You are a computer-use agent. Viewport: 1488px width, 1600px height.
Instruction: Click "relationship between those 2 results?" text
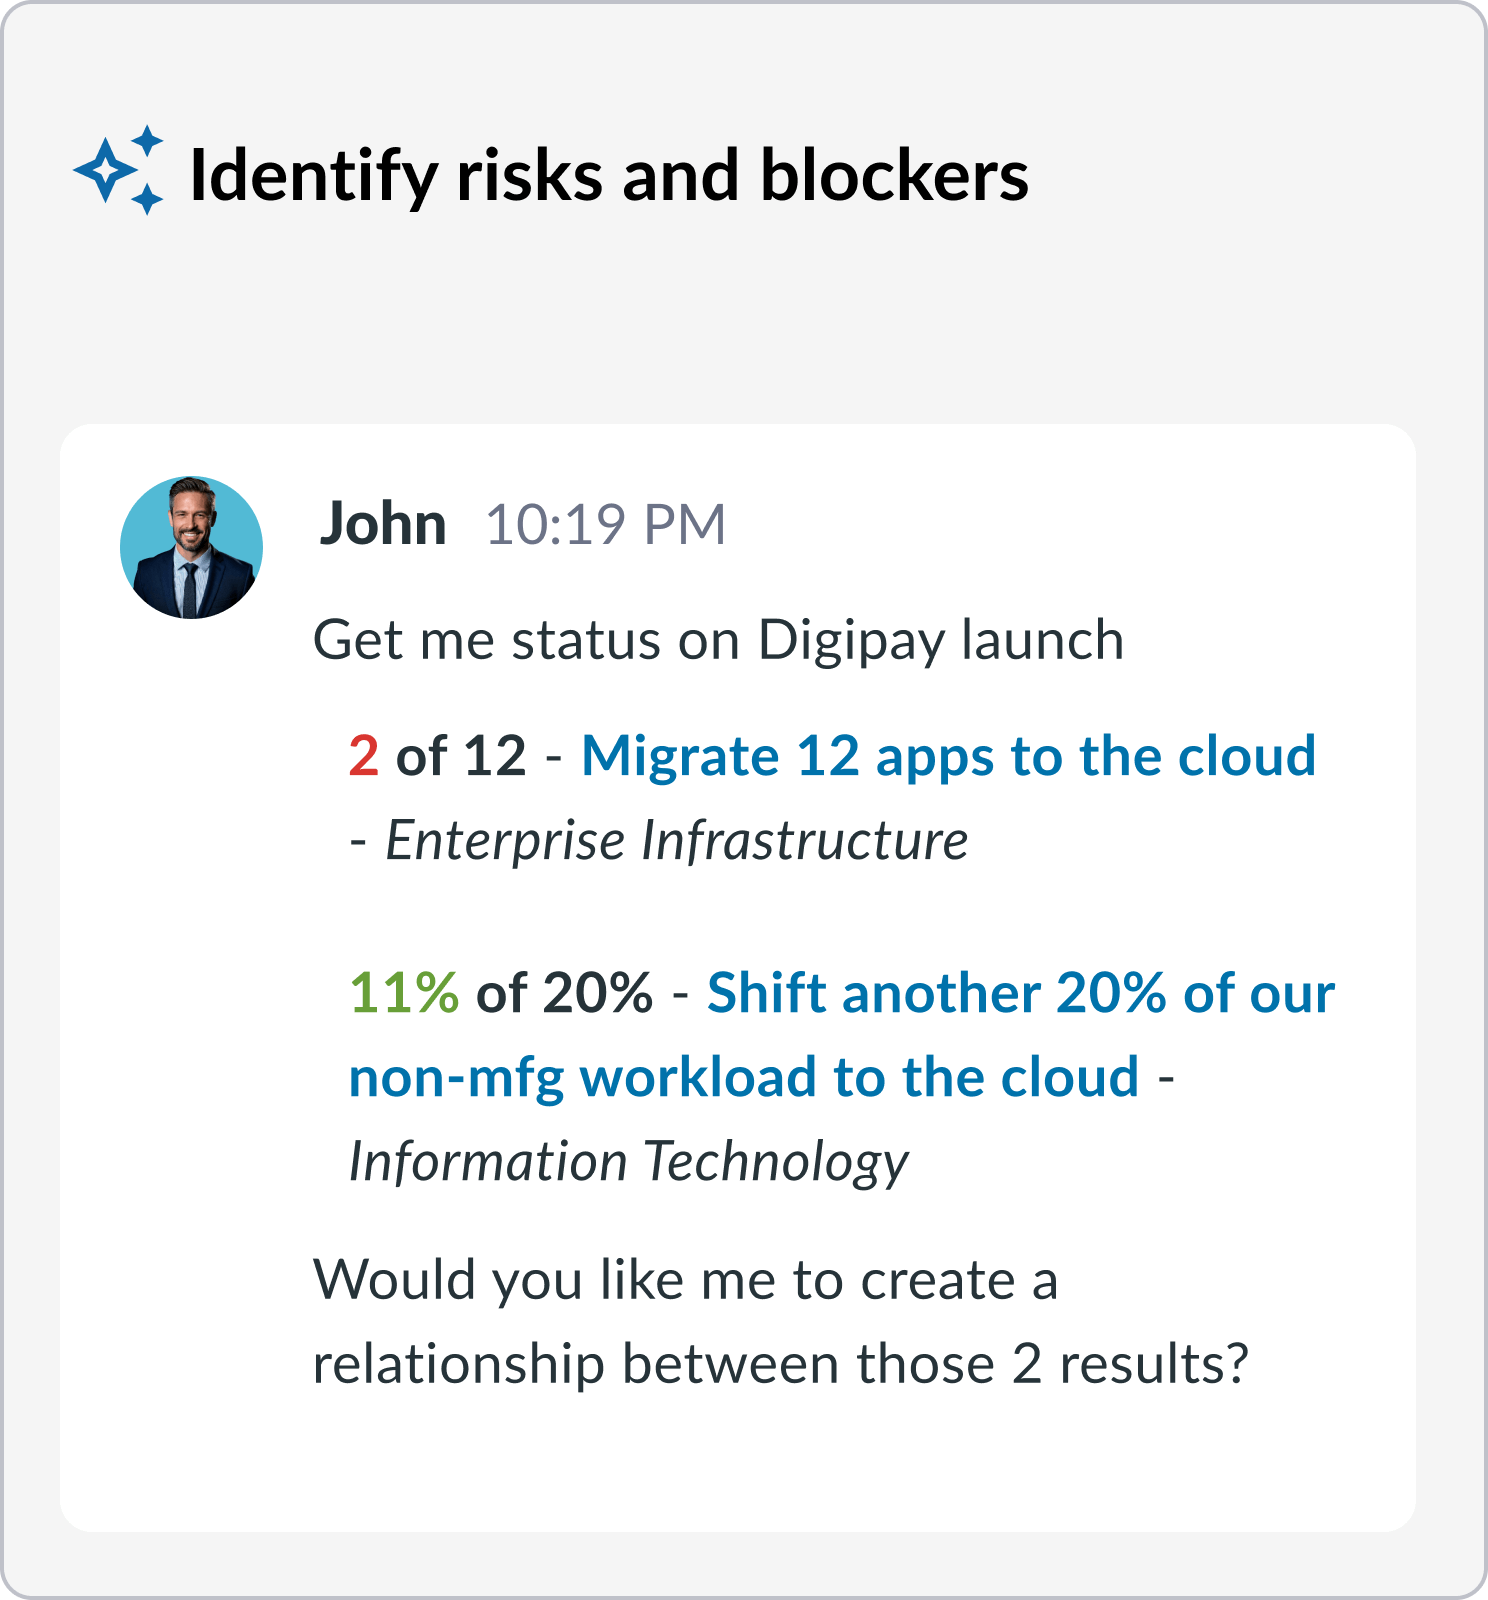(x=781, y=1364)
